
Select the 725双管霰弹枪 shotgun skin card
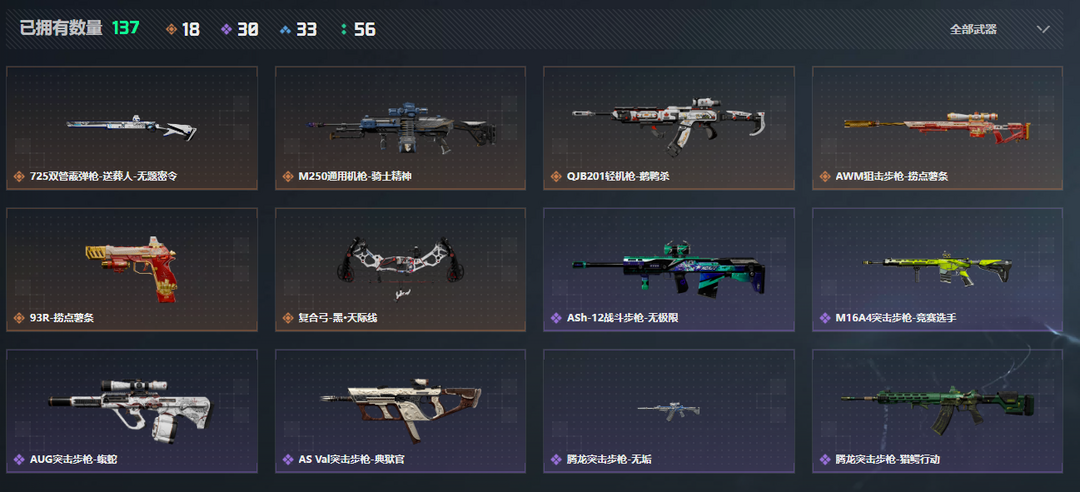[132, 128]
